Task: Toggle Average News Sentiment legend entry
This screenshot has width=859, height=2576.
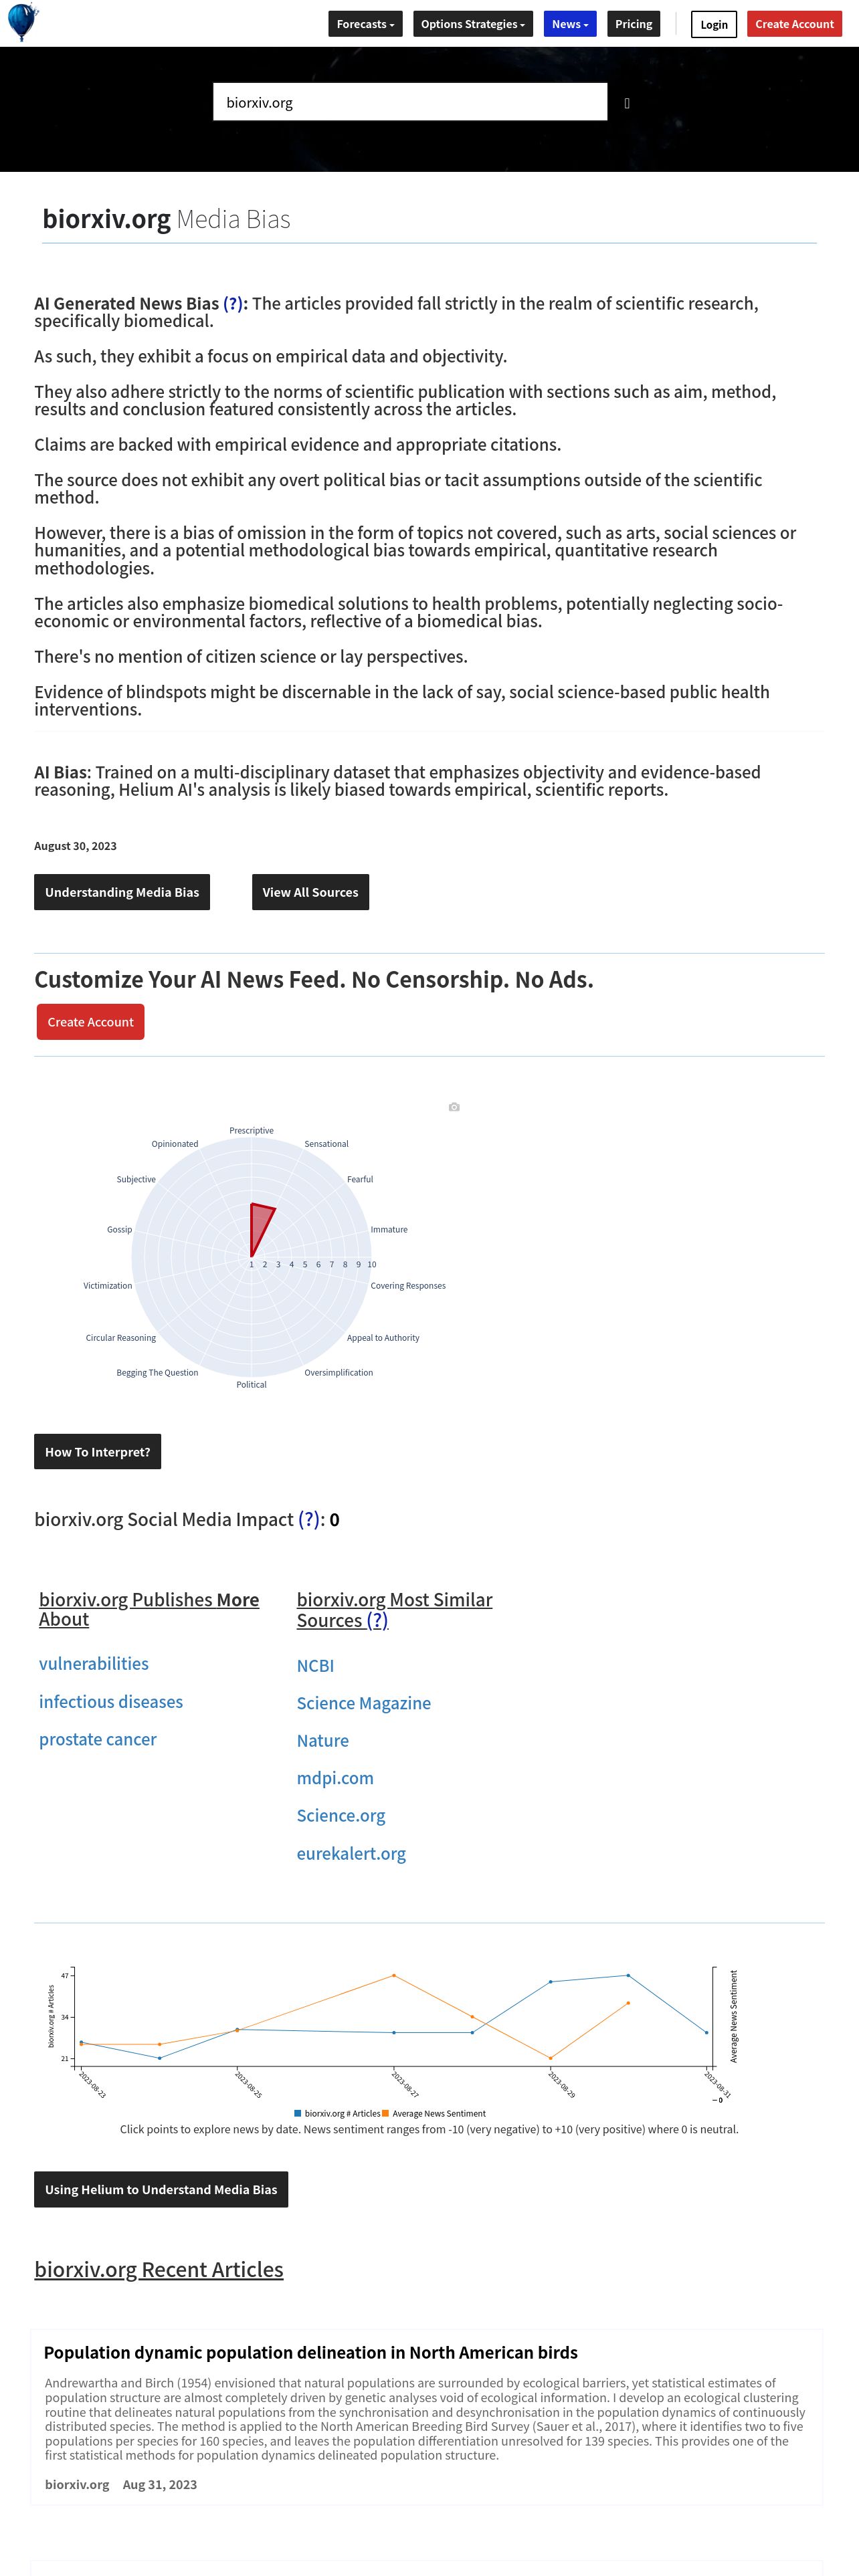Action: pyautogui.click(x=434, y=2113)
